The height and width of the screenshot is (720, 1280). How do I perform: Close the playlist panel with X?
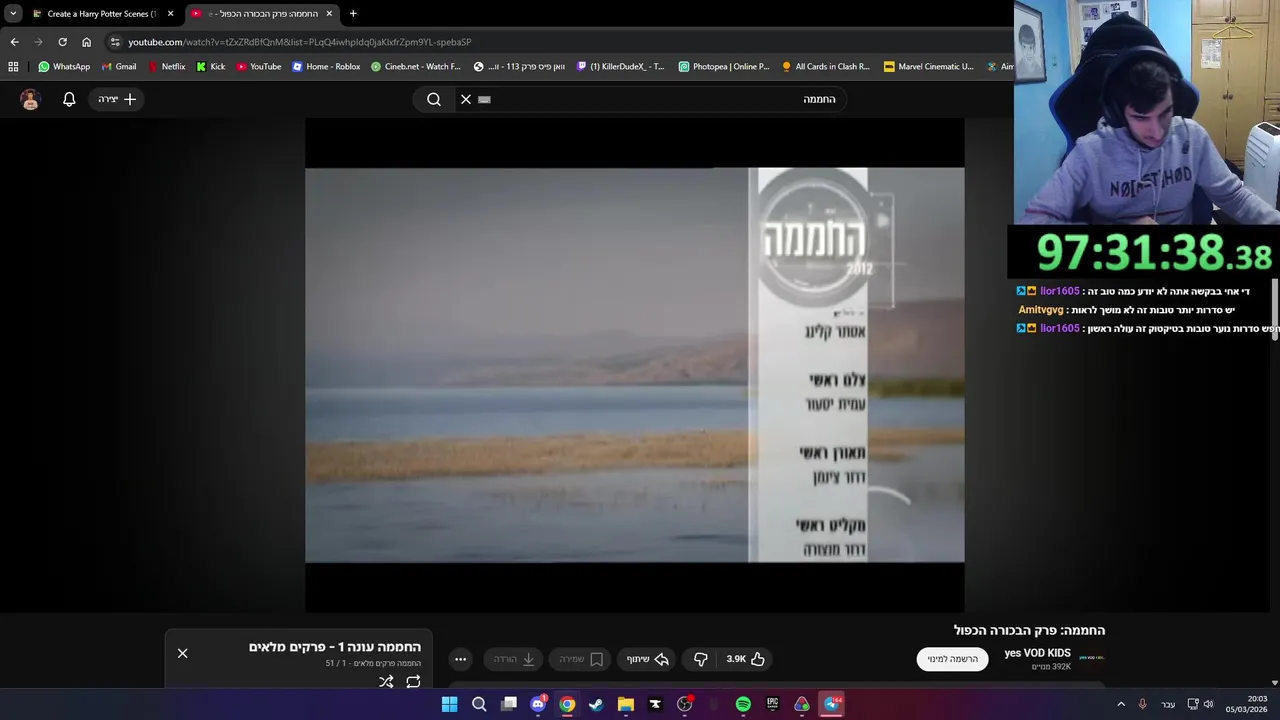click(182, 653)
